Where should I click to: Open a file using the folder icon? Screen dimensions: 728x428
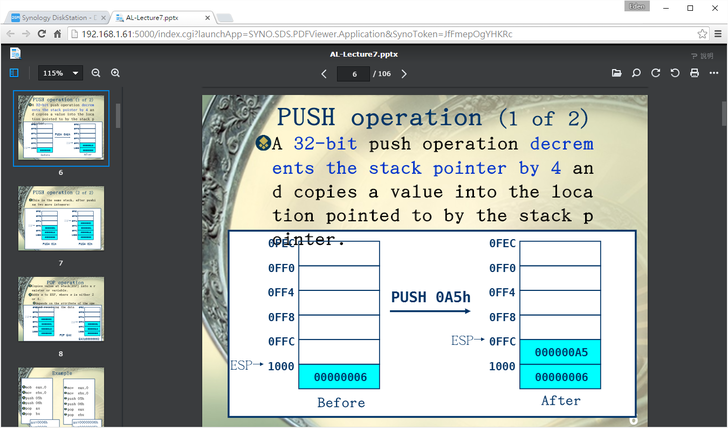(x=617, y=73)
